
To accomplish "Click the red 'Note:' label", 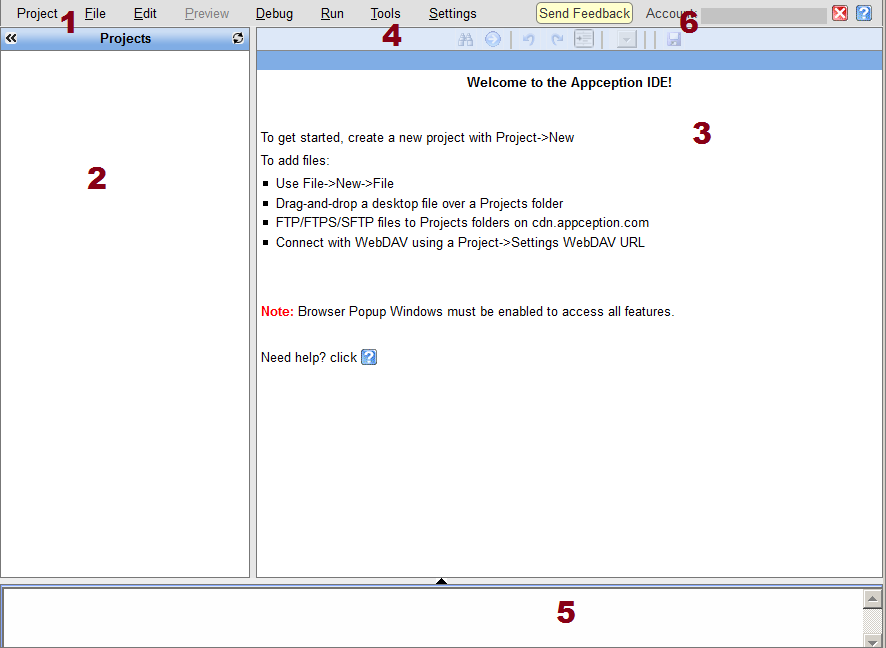I will [x=277, y=311].
